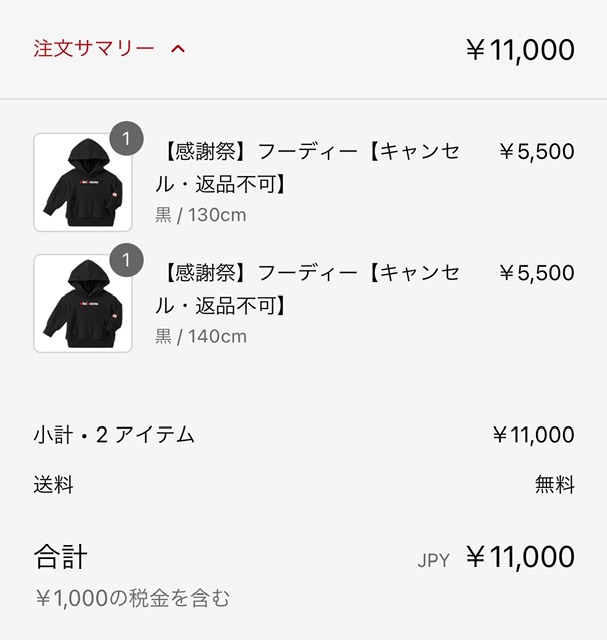Click the 130cm black hoodie thumbnail
The image size is (607, 640).
point(83,182)
